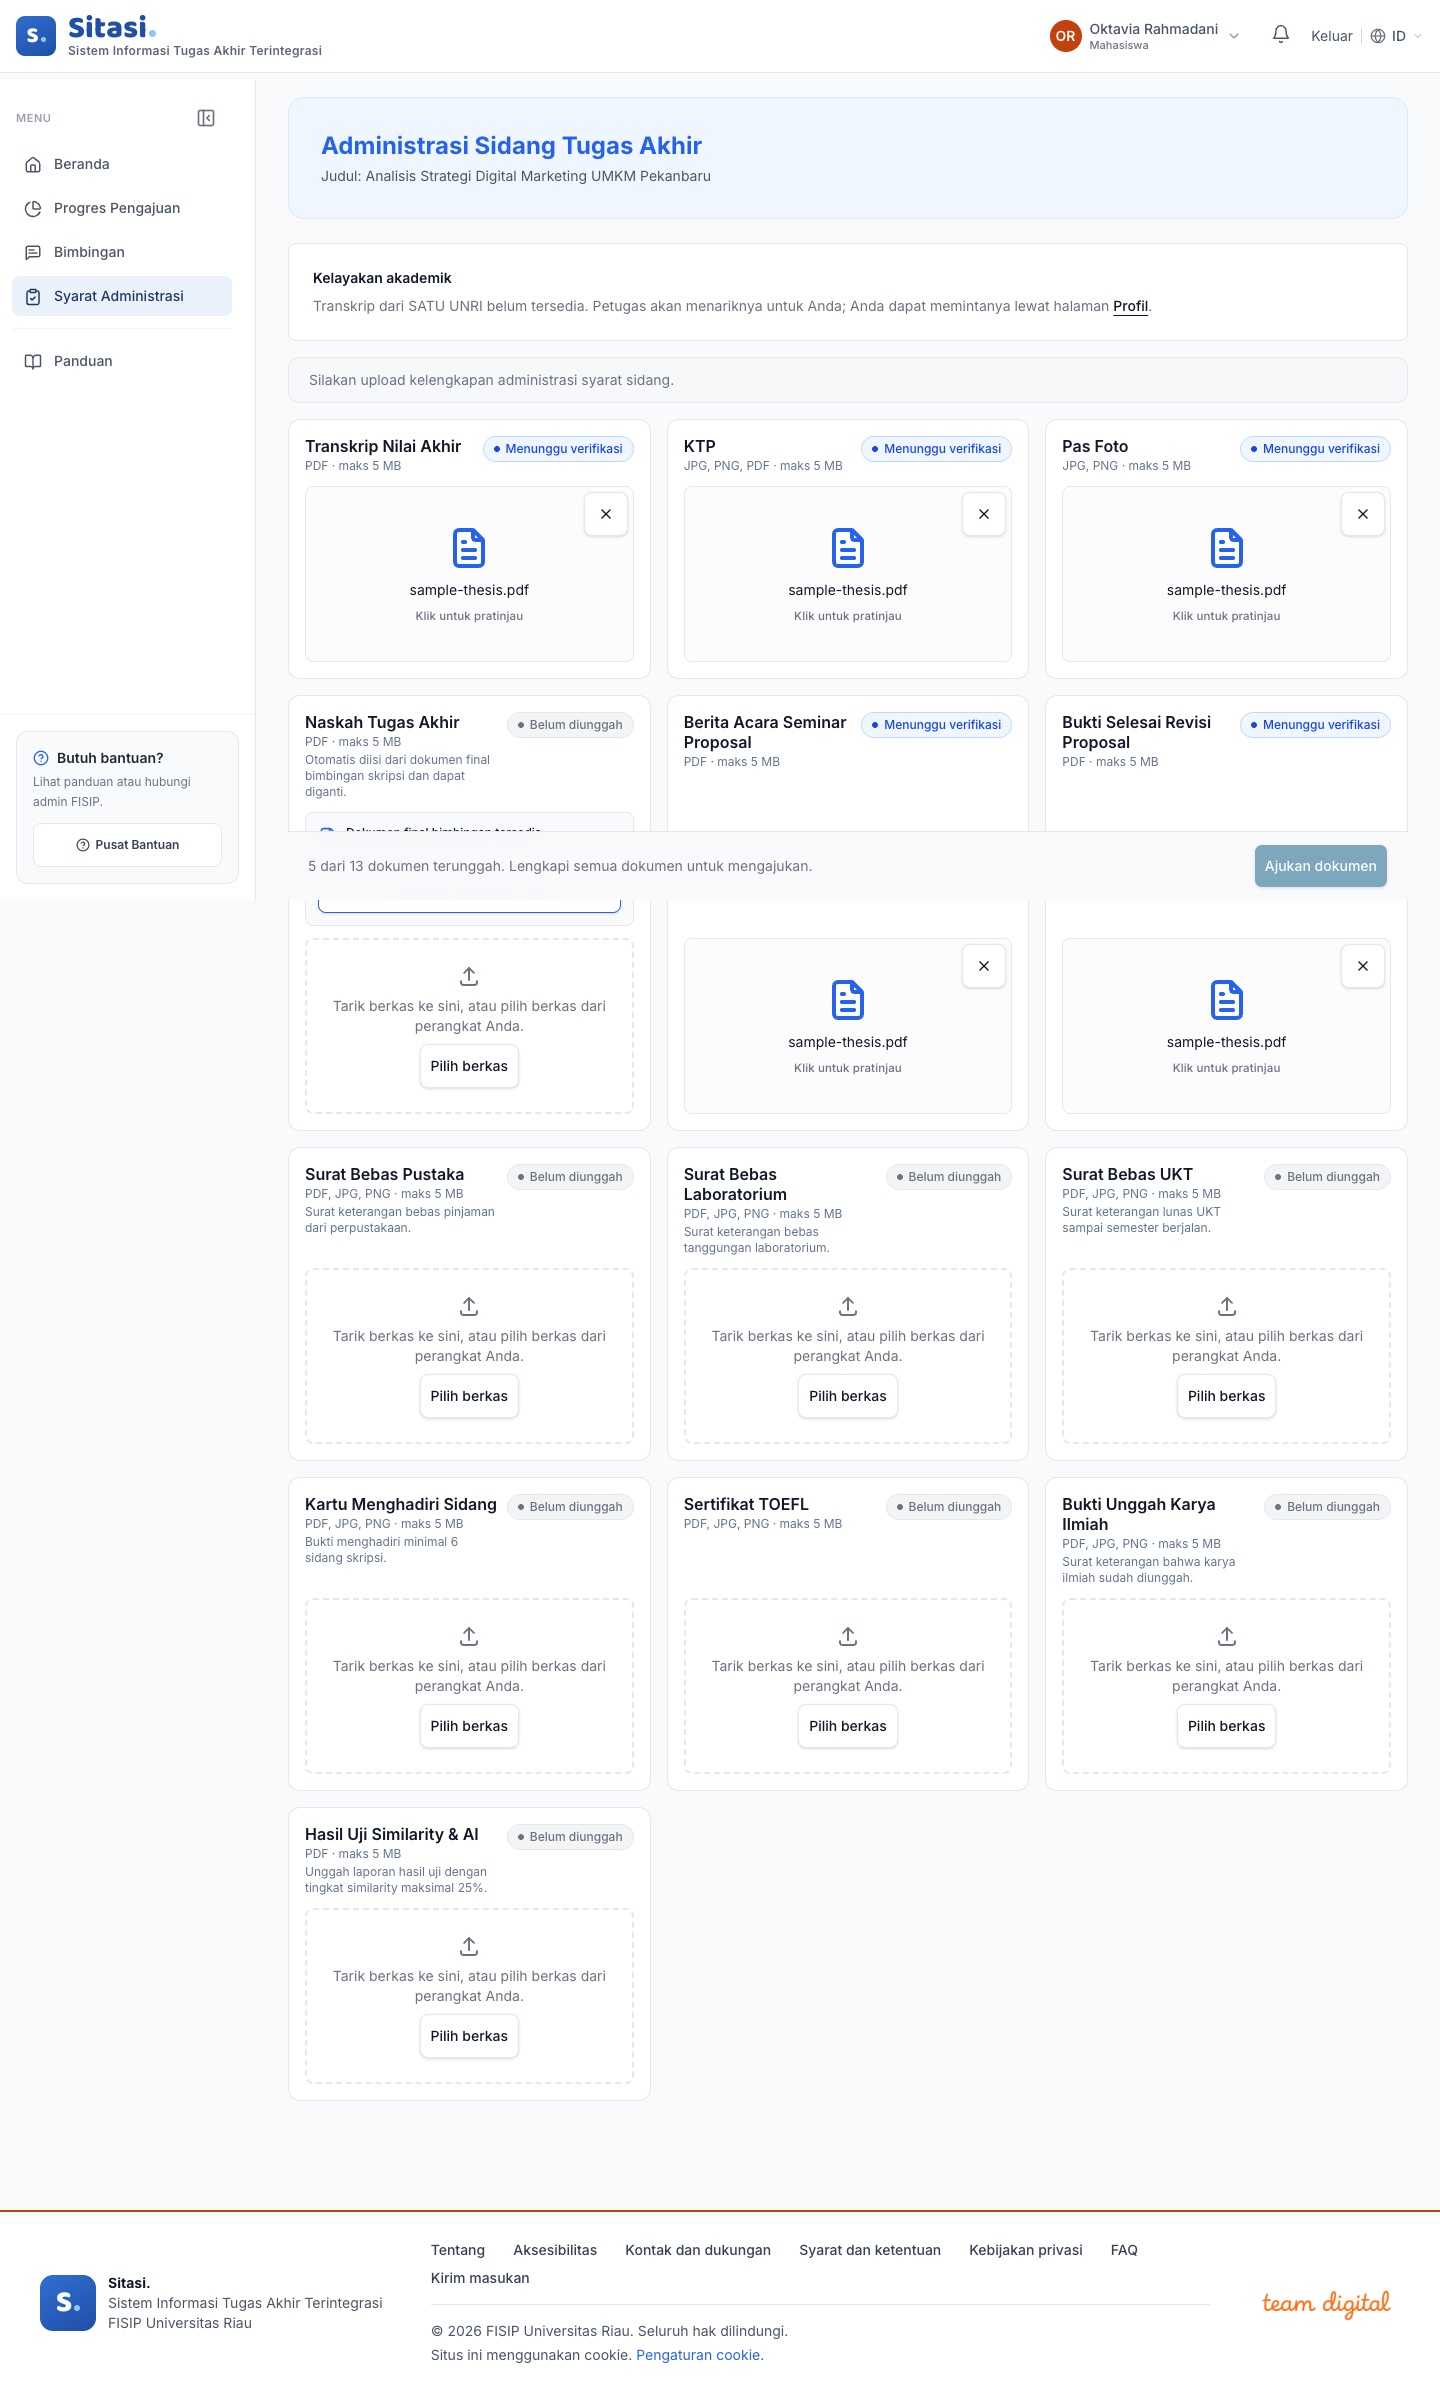Screen dimensions: 1440x2393
Task: Preview KTP document file icon
Action: pos(848,548)
